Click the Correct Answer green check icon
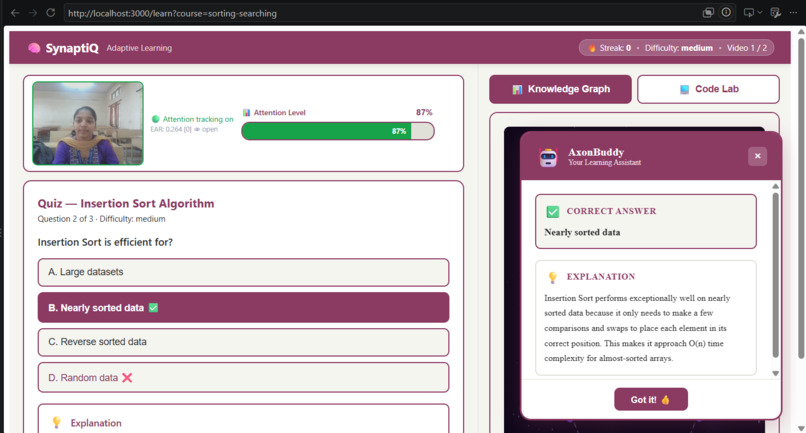Image resolution: width=806 pixels, height=433 pixels. pos(553,211)
